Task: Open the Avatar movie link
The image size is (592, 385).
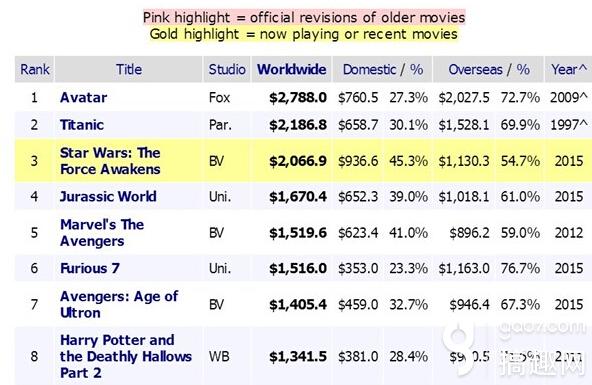Action: 83,97
